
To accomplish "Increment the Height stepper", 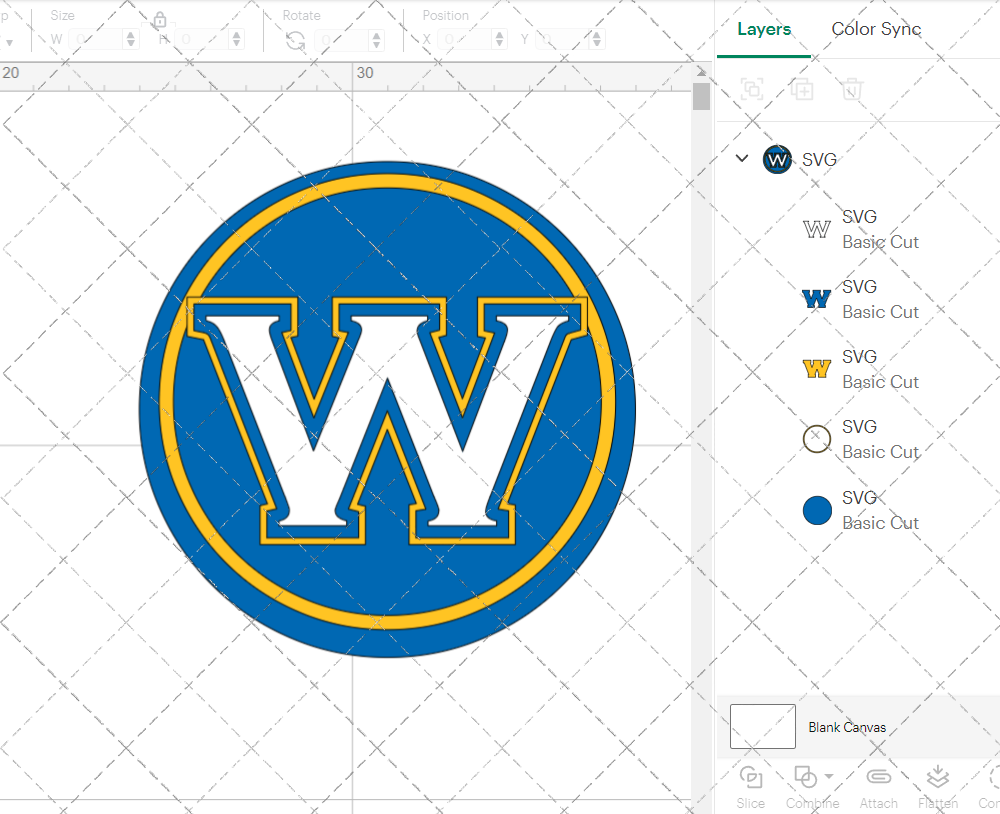I will coord(237,34).
